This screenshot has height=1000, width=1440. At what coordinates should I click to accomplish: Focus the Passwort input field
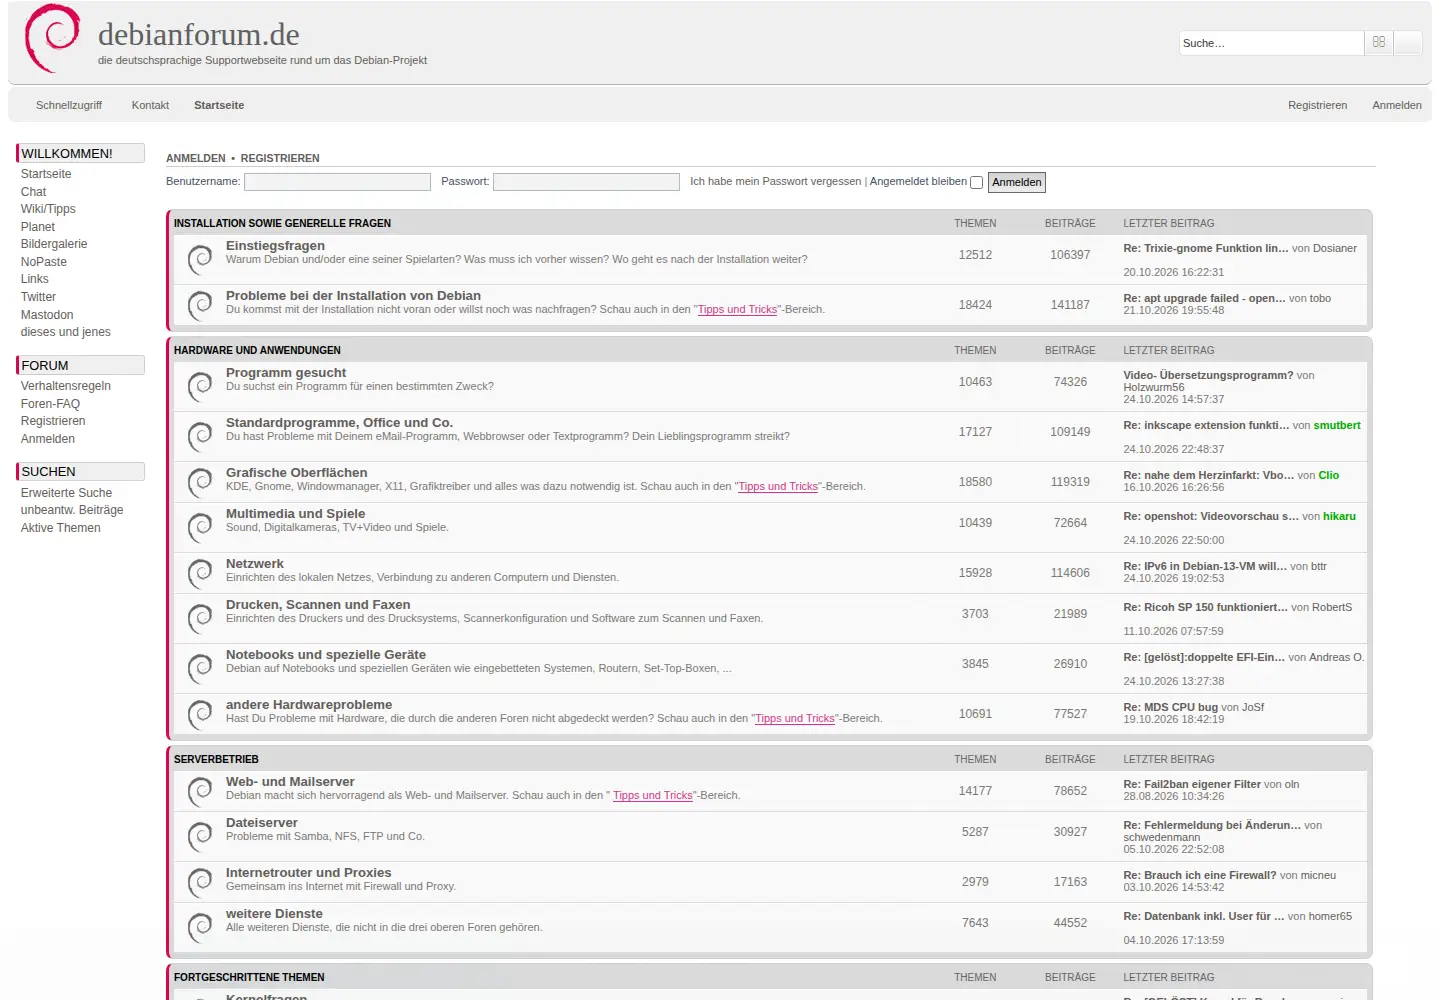(586, 181)
